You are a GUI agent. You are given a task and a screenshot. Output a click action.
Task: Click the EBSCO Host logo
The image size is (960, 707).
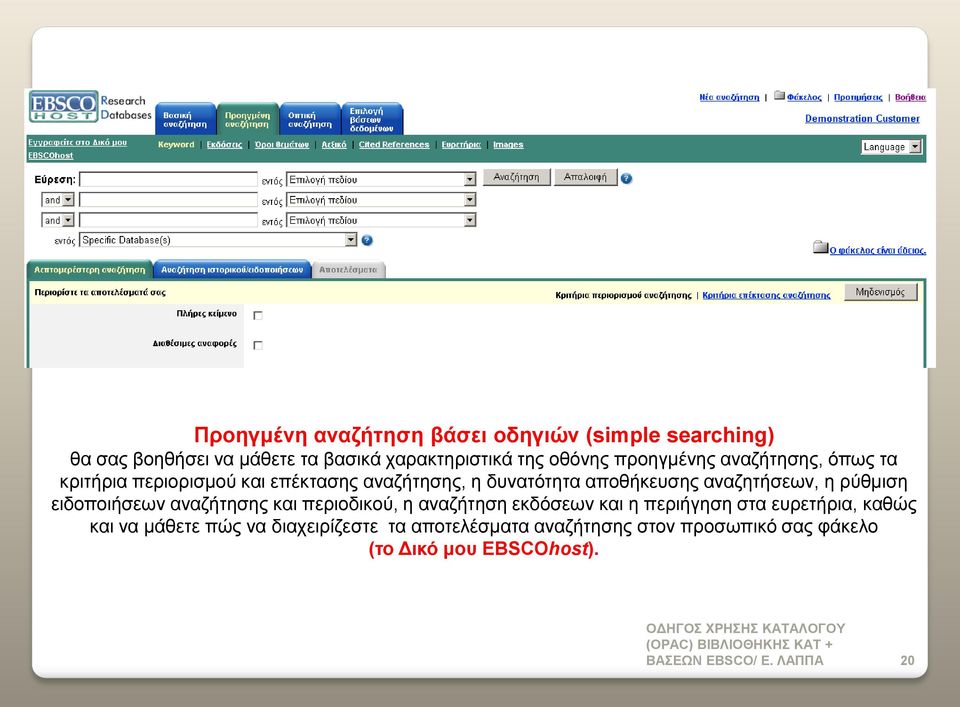coord(64,107)
